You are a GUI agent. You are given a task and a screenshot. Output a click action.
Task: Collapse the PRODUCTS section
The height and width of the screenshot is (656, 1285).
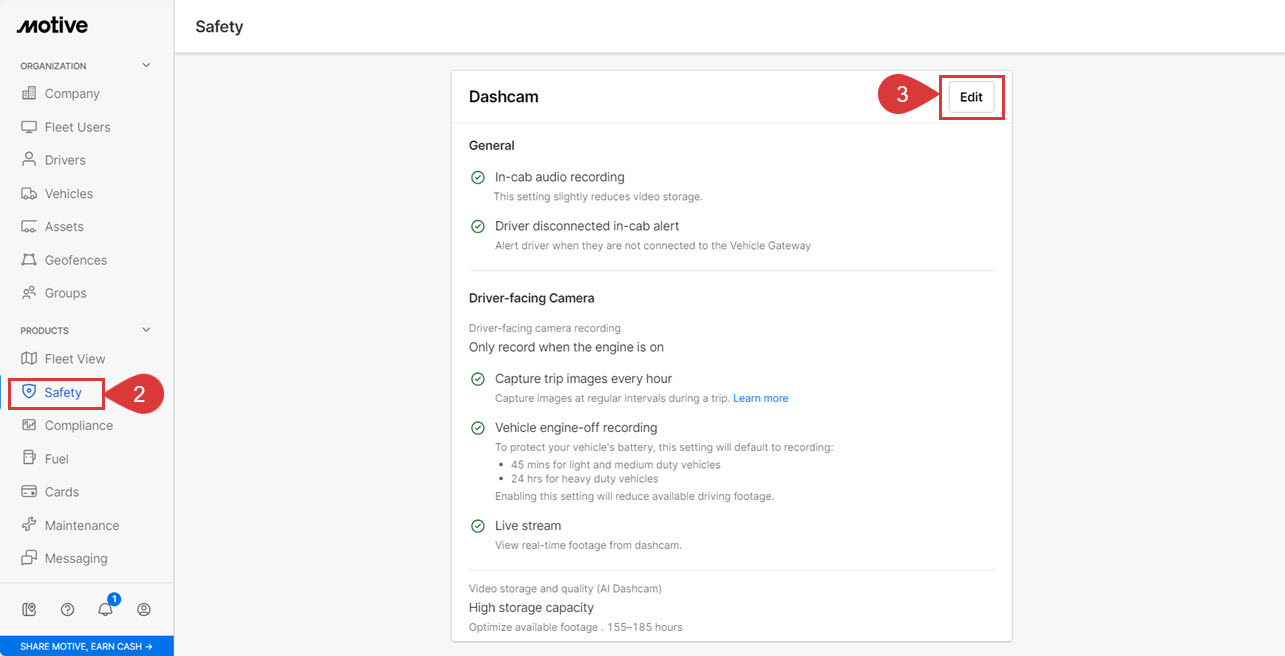146,329
